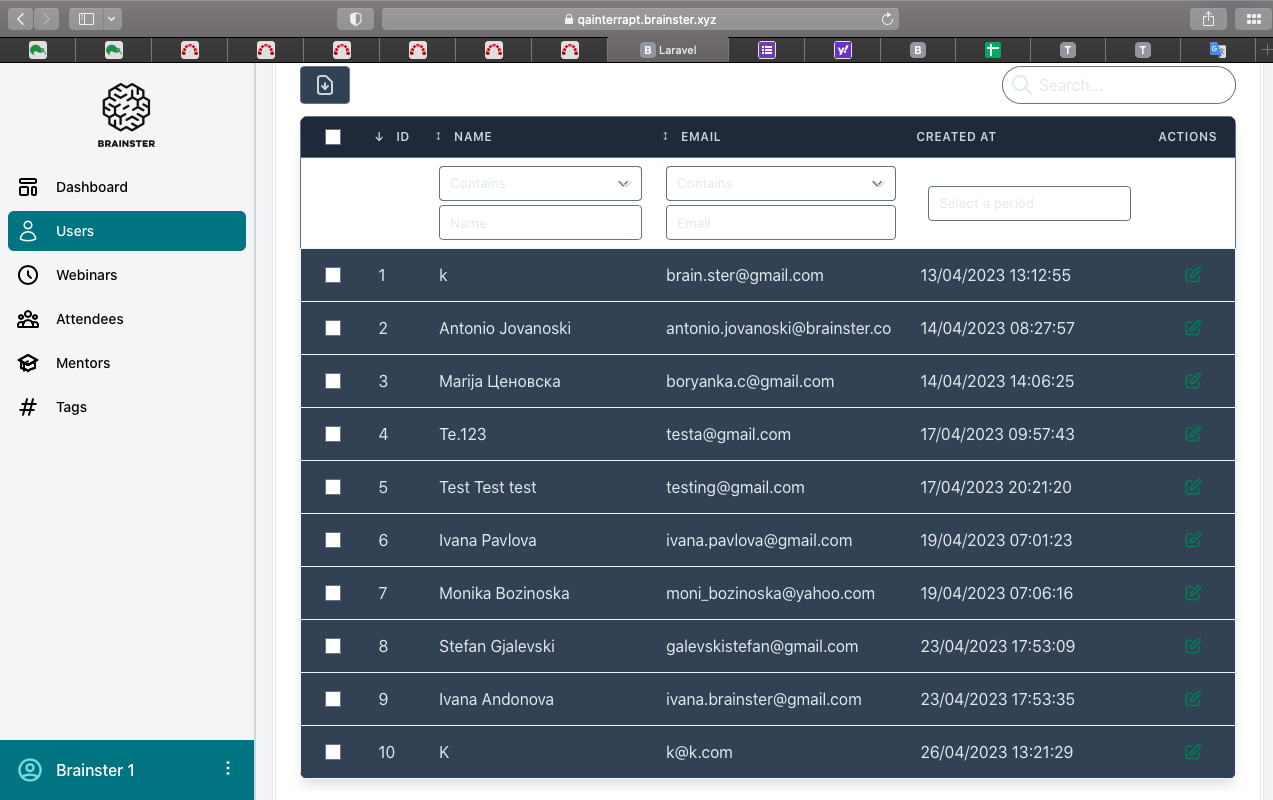
Task: Click edit icon for Antonio Jovanoski
Action: click(1192, 328)
